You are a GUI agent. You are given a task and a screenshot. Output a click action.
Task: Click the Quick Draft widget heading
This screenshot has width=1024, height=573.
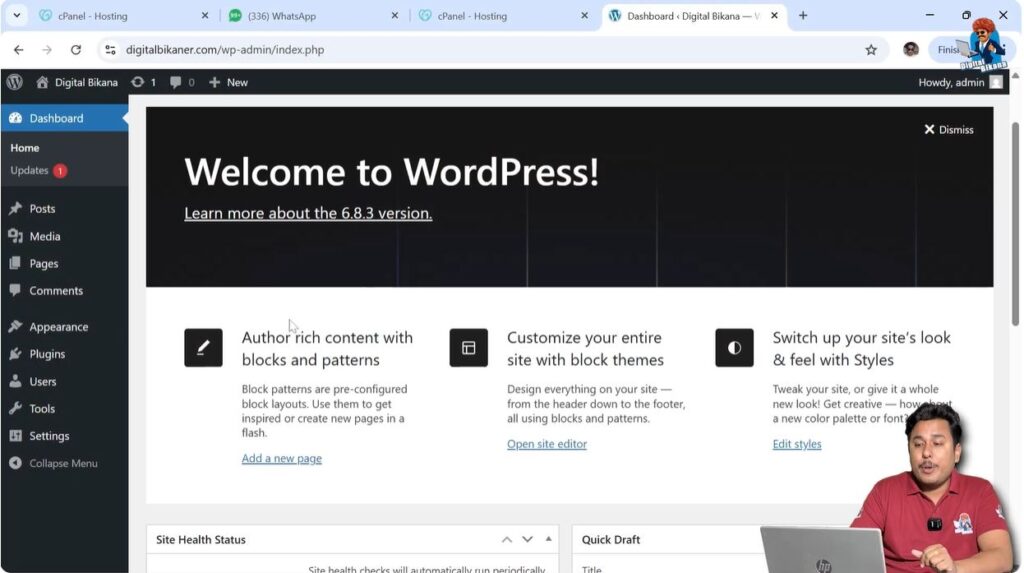[x=611, y=540]
